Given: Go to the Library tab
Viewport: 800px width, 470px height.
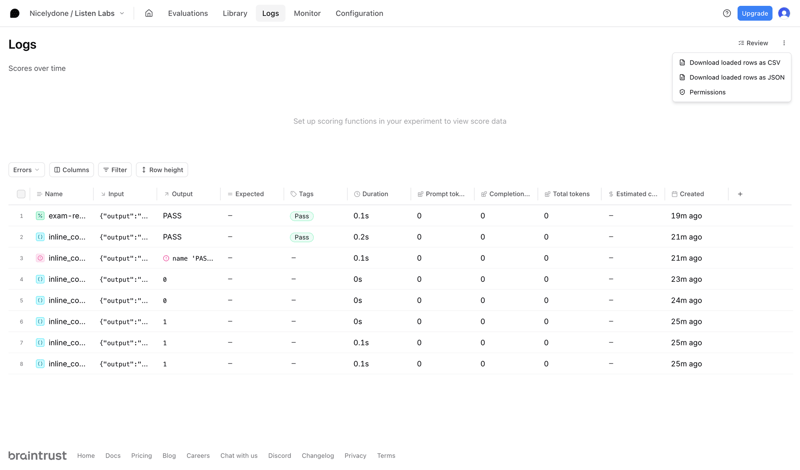Looking at the screenshot, I should (235, 13).
